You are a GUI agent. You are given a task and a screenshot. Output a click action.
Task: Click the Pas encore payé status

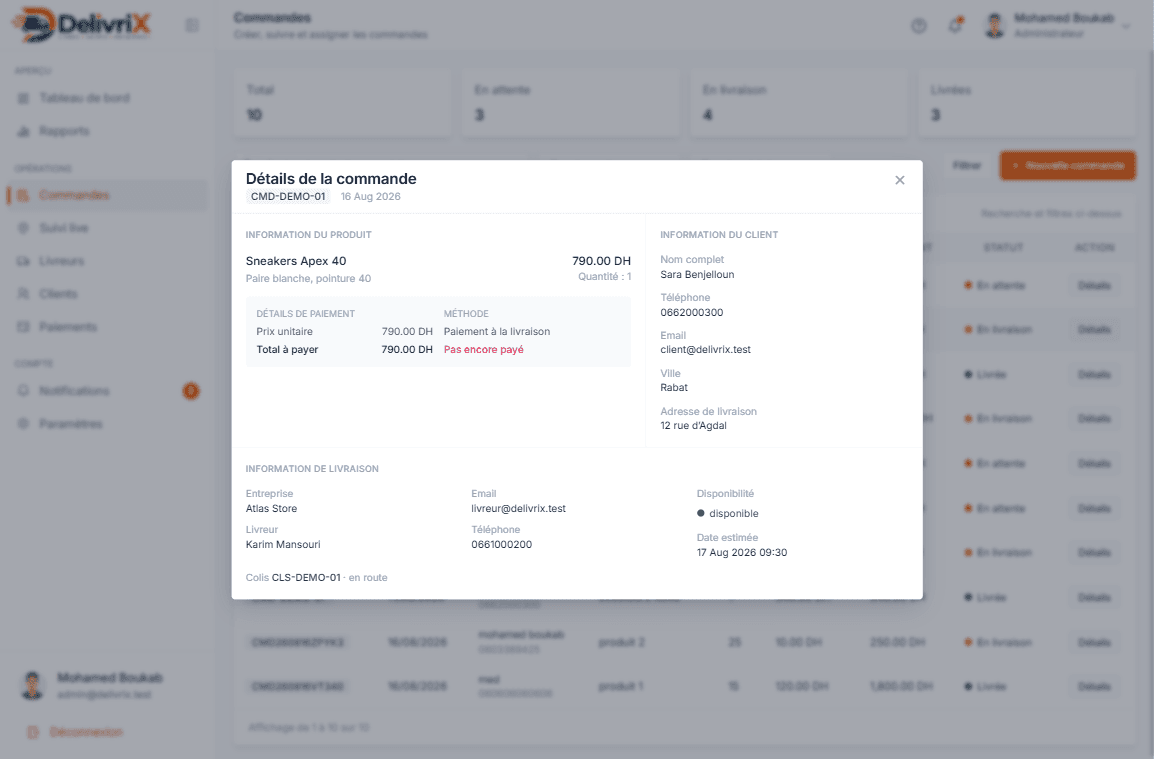tap(484, 350)
